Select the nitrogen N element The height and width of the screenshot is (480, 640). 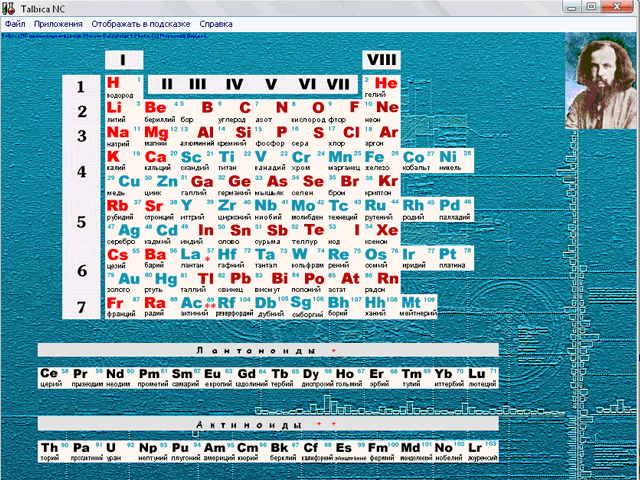tap(272, 112)
